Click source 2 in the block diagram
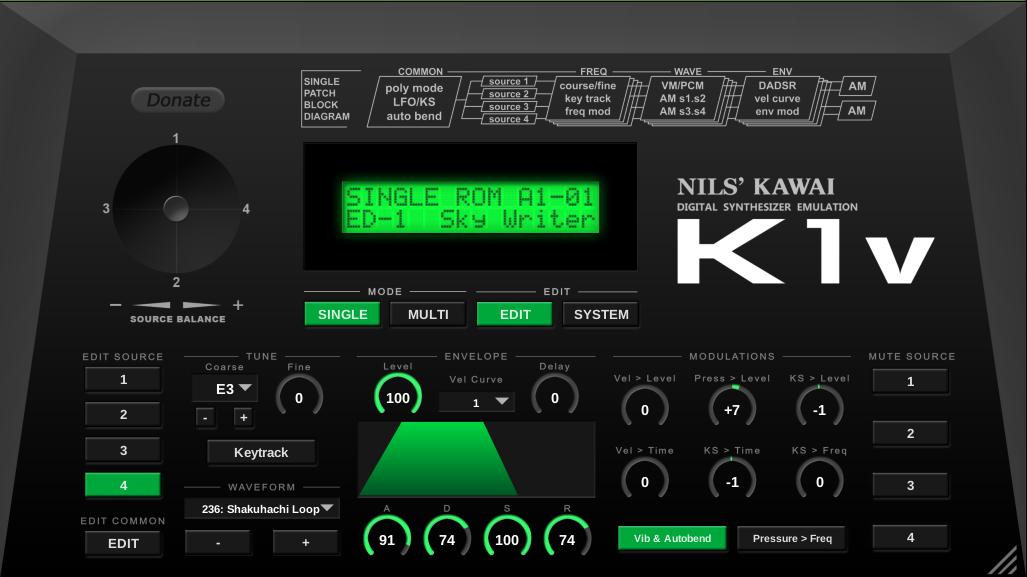 (509, 94)
